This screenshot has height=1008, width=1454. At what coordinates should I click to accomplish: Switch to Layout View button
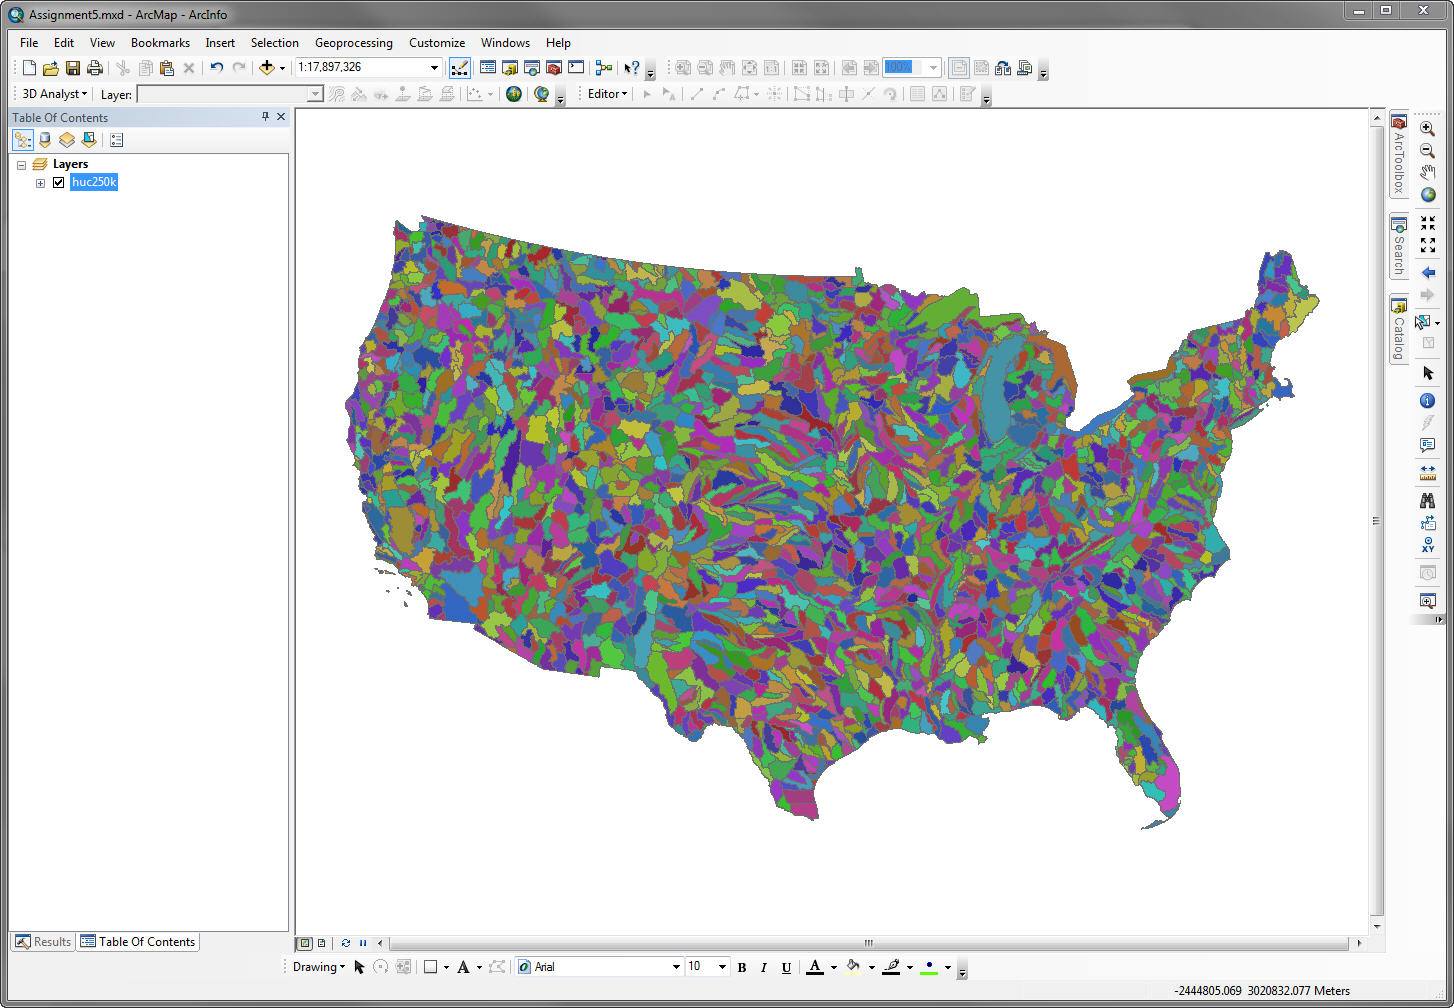(321, 943)
